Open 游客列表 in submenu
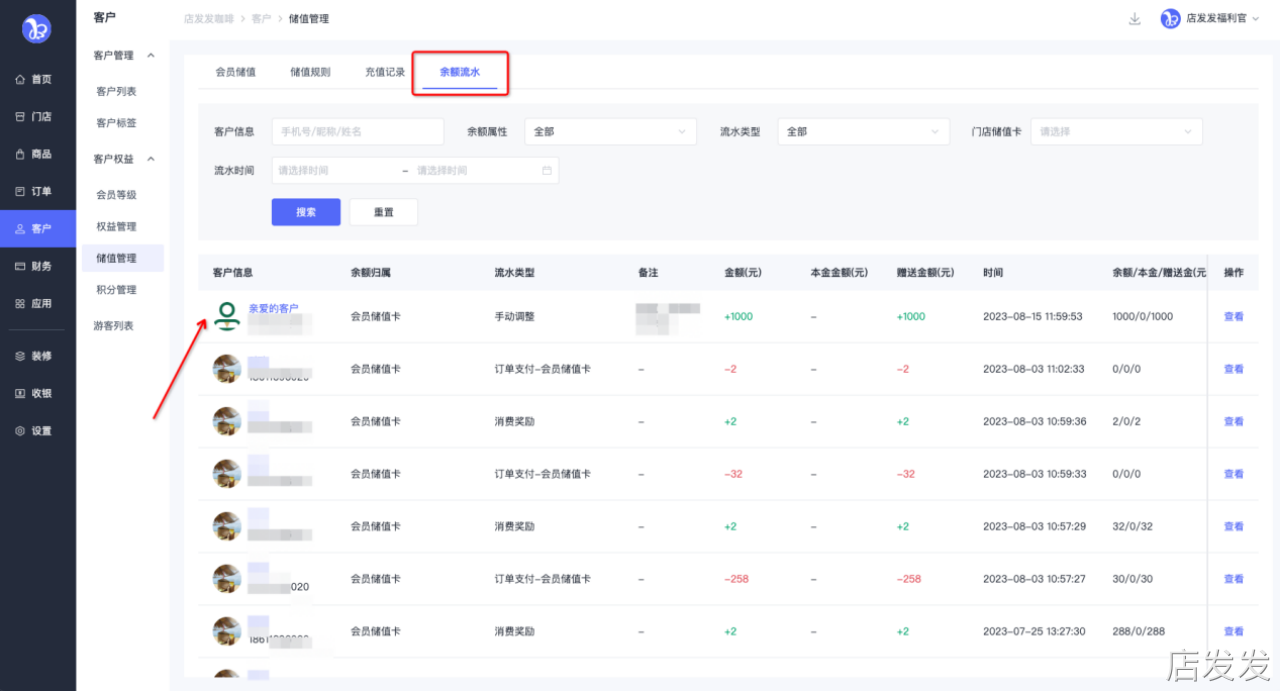This screenshot has height=691, width=1280. [113, 326]
